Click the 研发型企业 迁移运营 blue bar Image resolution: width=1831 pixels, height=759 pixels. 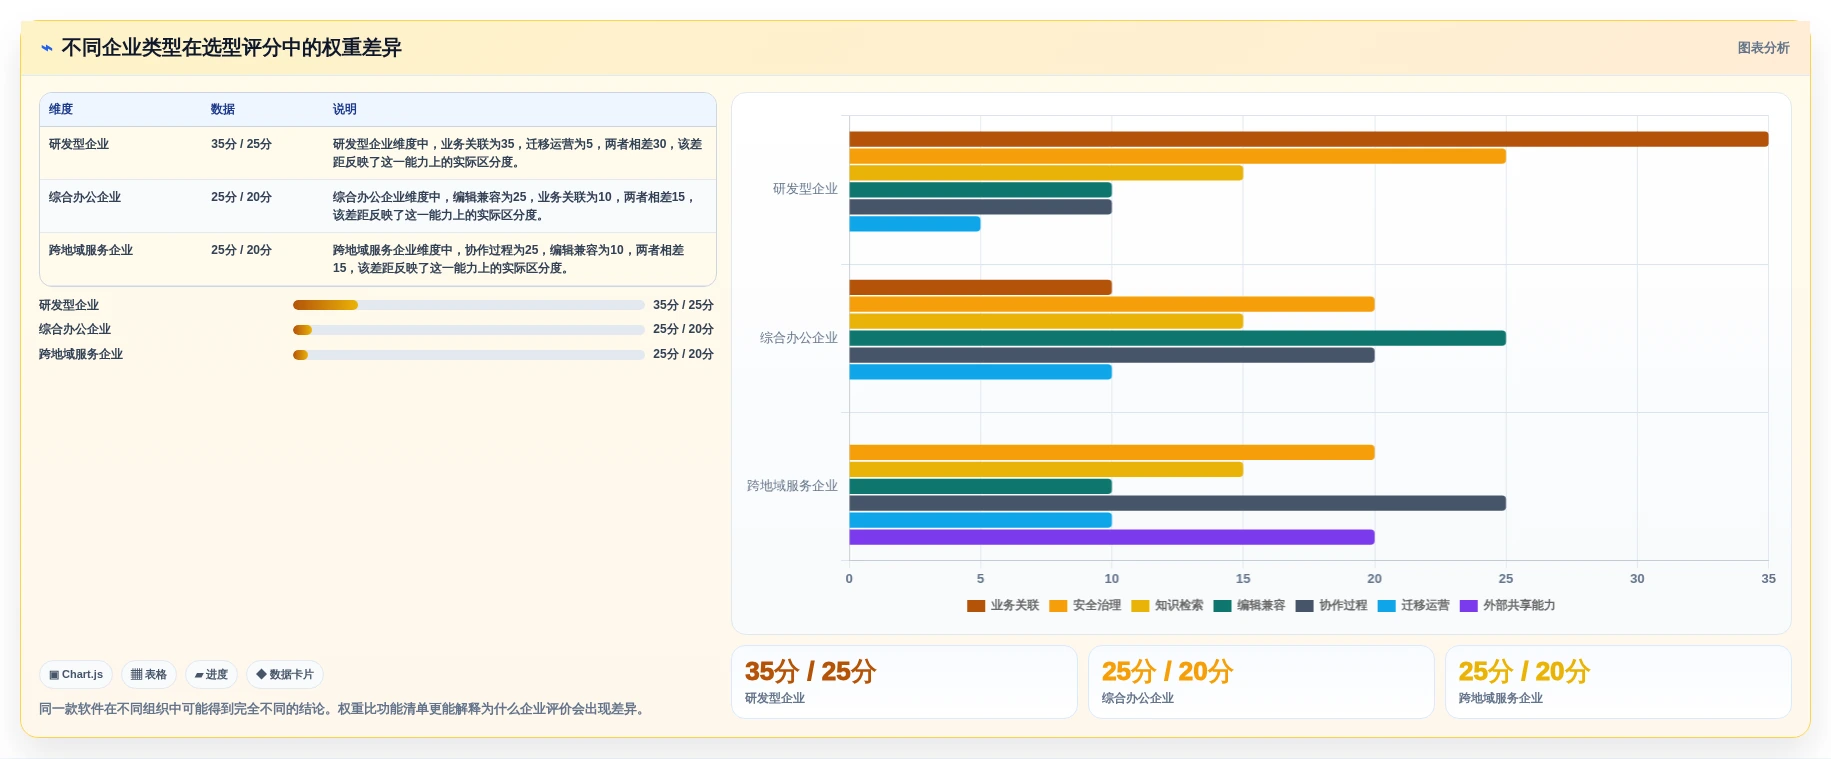915,224
